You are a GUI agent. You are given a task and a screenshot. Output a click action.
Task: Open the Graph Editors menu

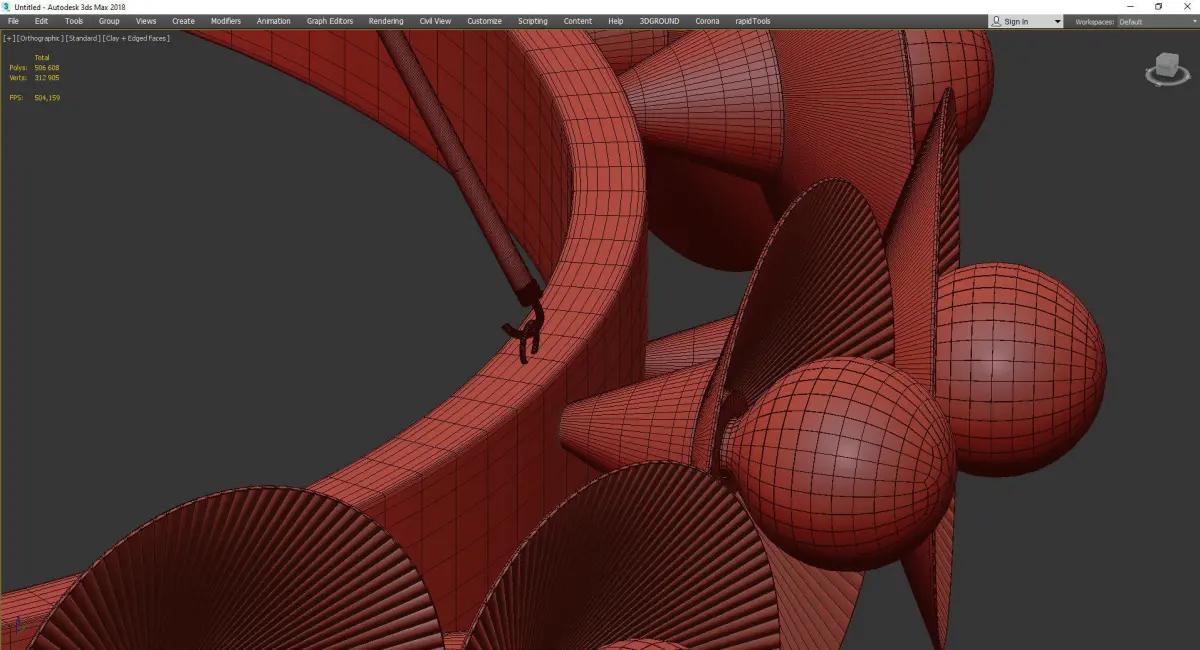pyautogui.click(x=330, y=21)
